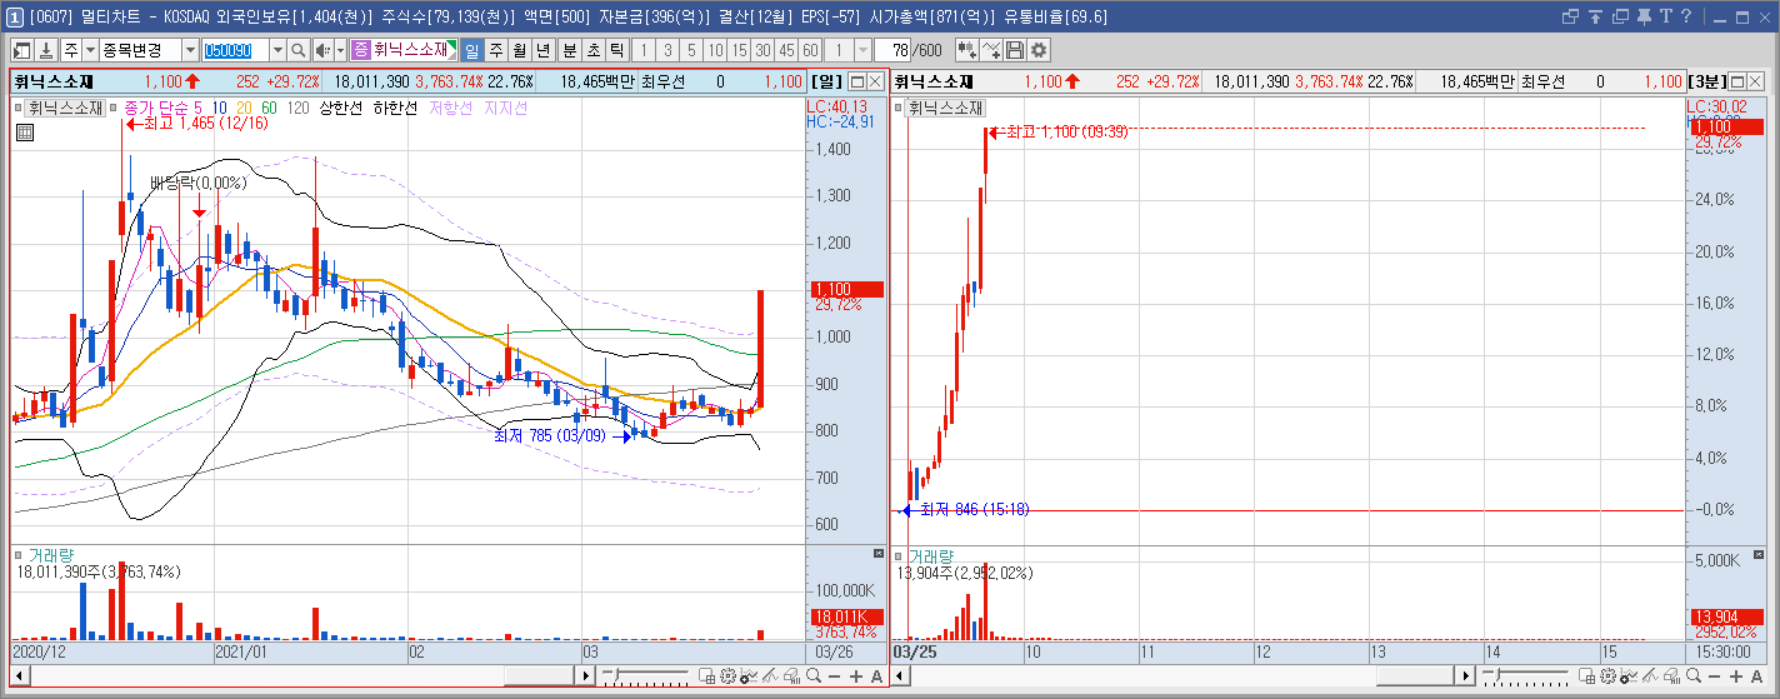Click the plus zoom-in icon below daily chart
This screenshot has height=699, width=1780.
click(x=856, y=677)
